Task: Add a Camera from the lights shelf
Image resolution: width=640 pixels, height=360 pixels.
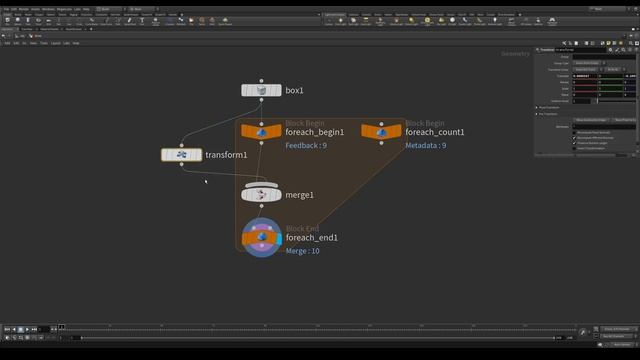Action: click(x=329, y=21)
